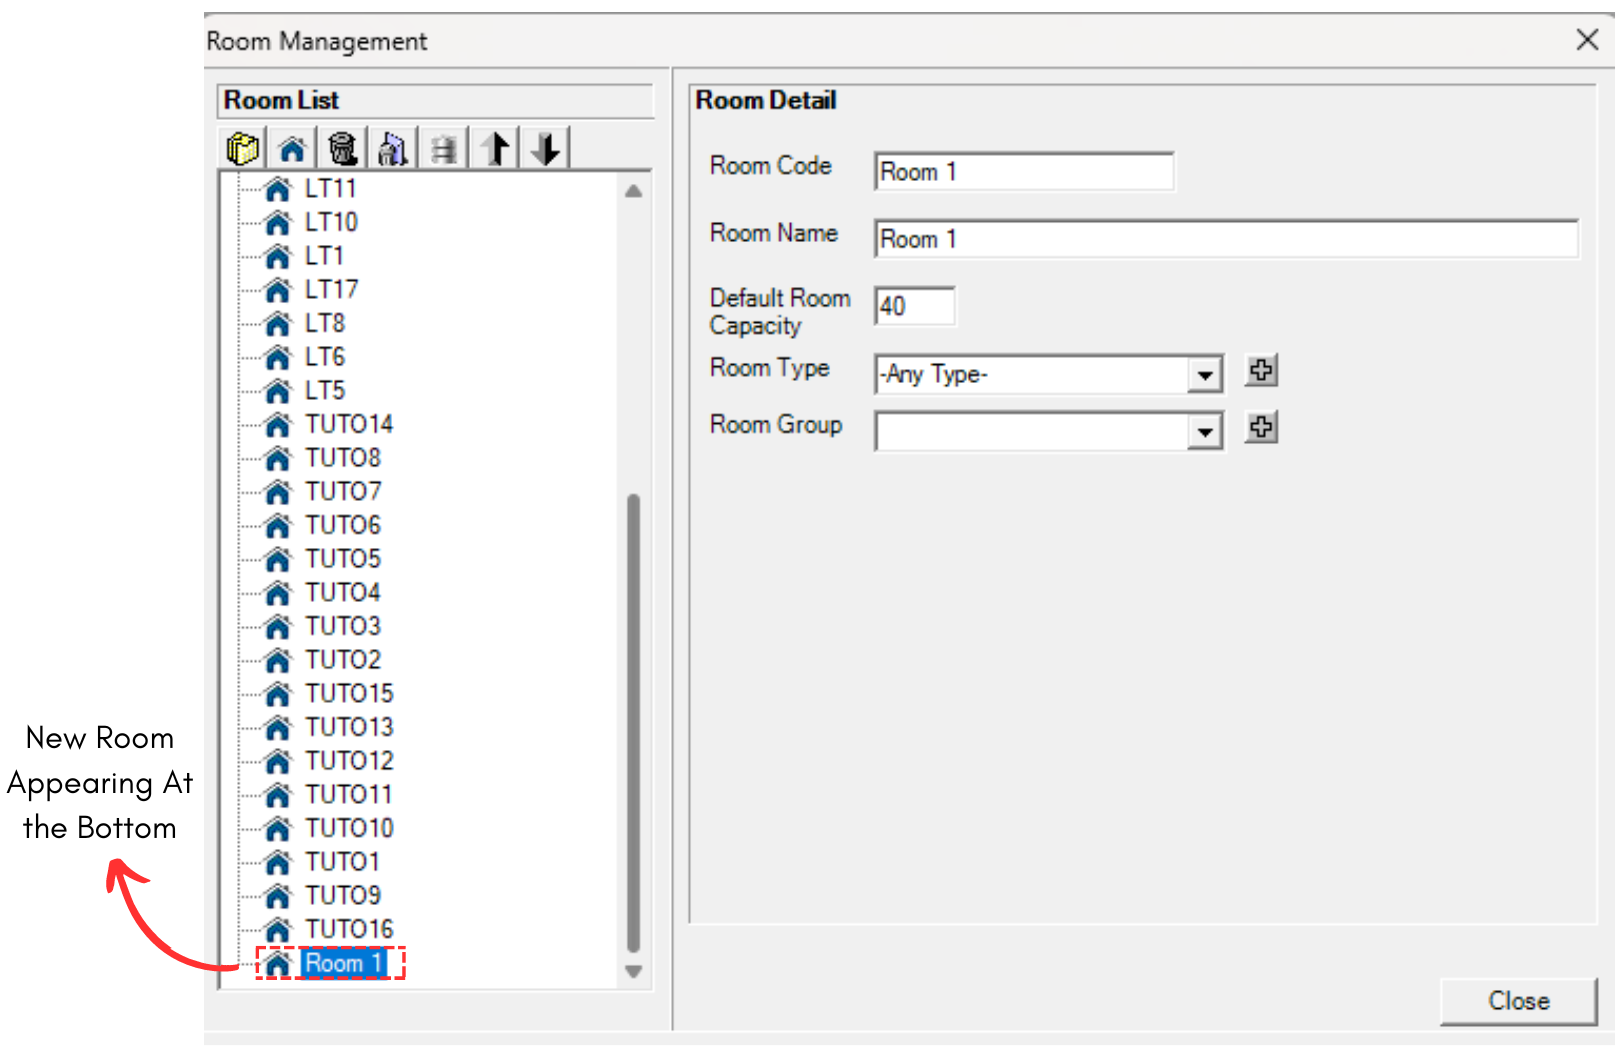Click the blue house add-room icon

292,149
